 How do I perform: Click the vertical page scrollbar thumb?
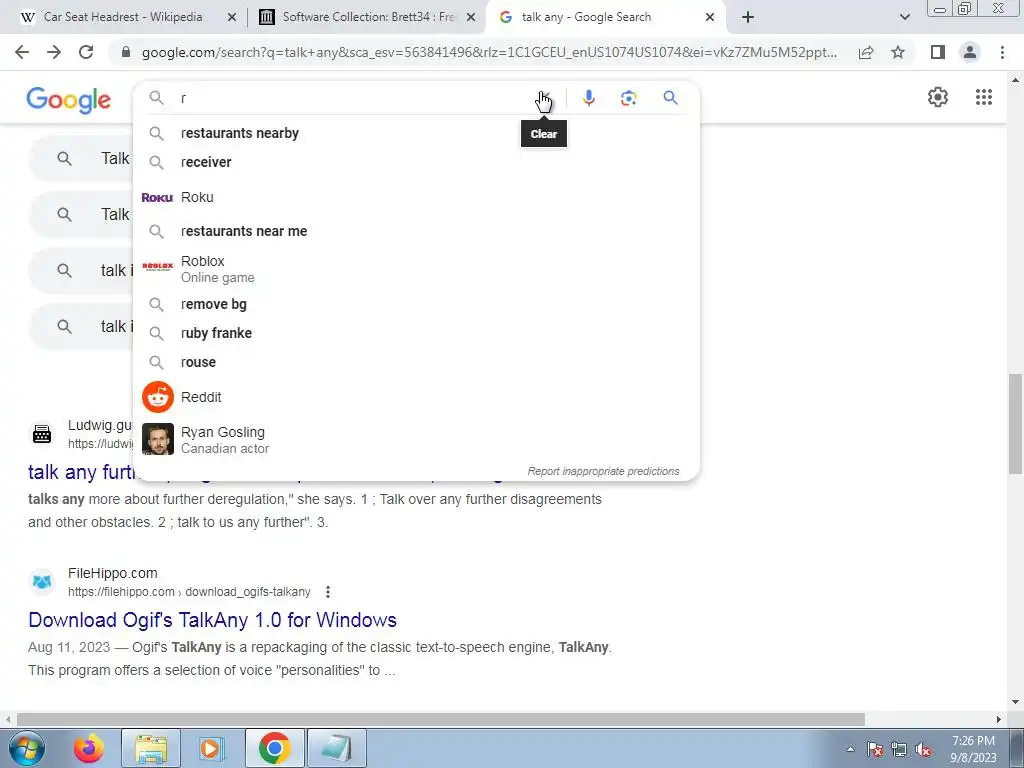tap(1016, 424)
